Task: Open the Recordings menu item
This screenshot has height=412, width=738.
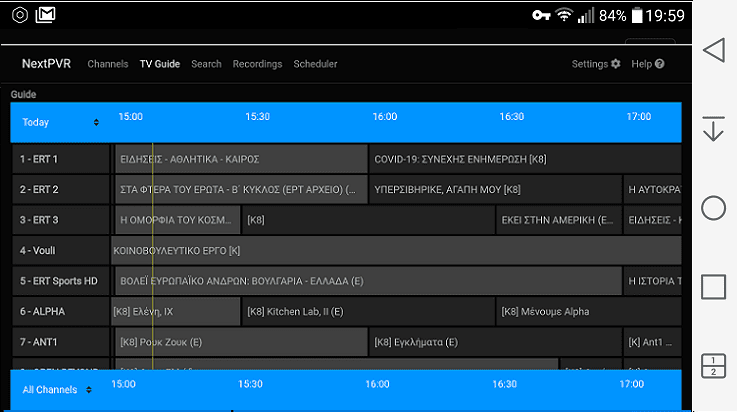Action: coord(257,64)
